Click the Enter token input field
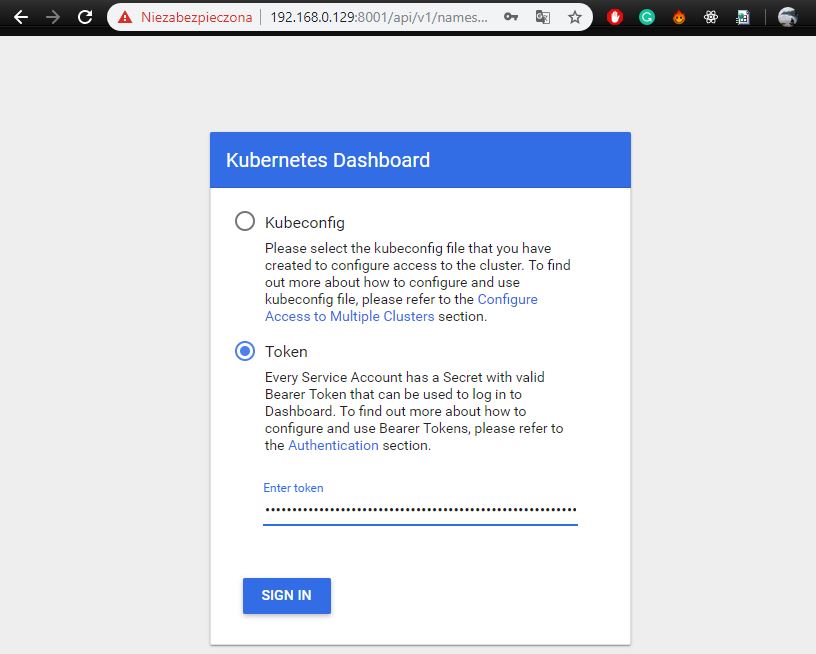The height and width of the screenshot is (654, 816). click(x=420, y=510)
